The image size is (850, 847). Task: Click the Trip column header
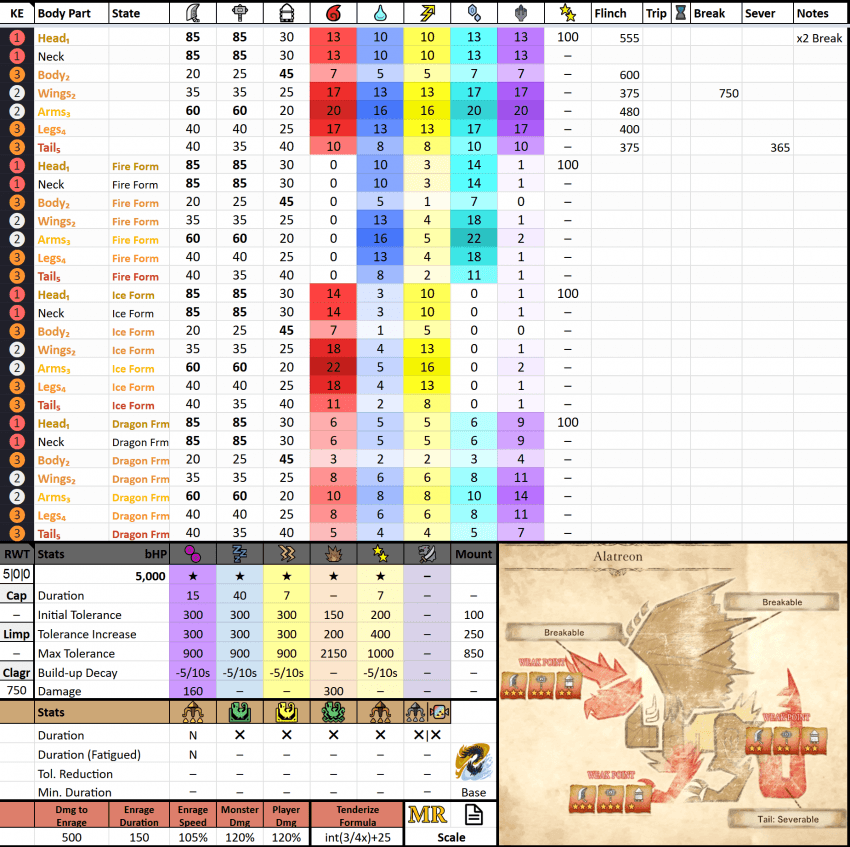[656, 13]
